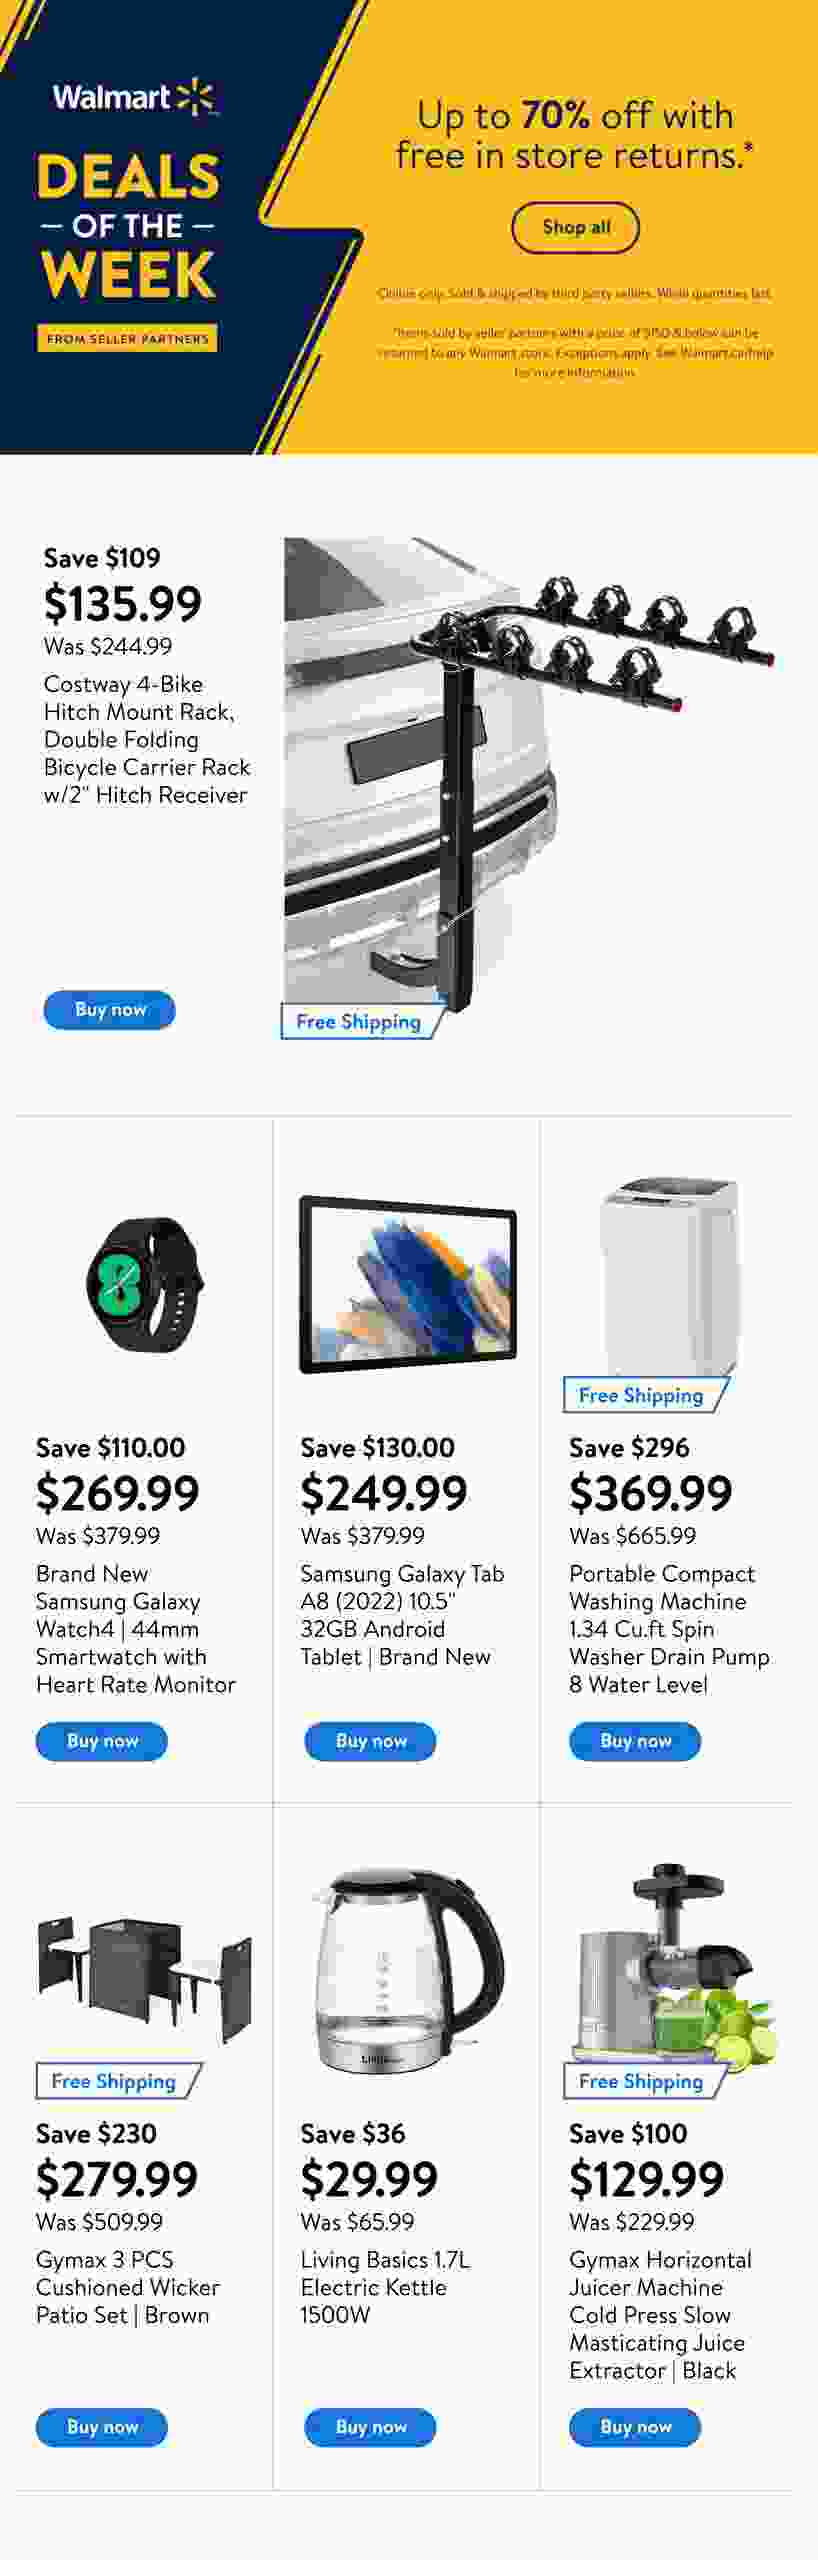Open the Samsung Galaxy Watch4 image
Image resolution: width=818 pixels, height=2560 pixels.
pos(145,1282)
